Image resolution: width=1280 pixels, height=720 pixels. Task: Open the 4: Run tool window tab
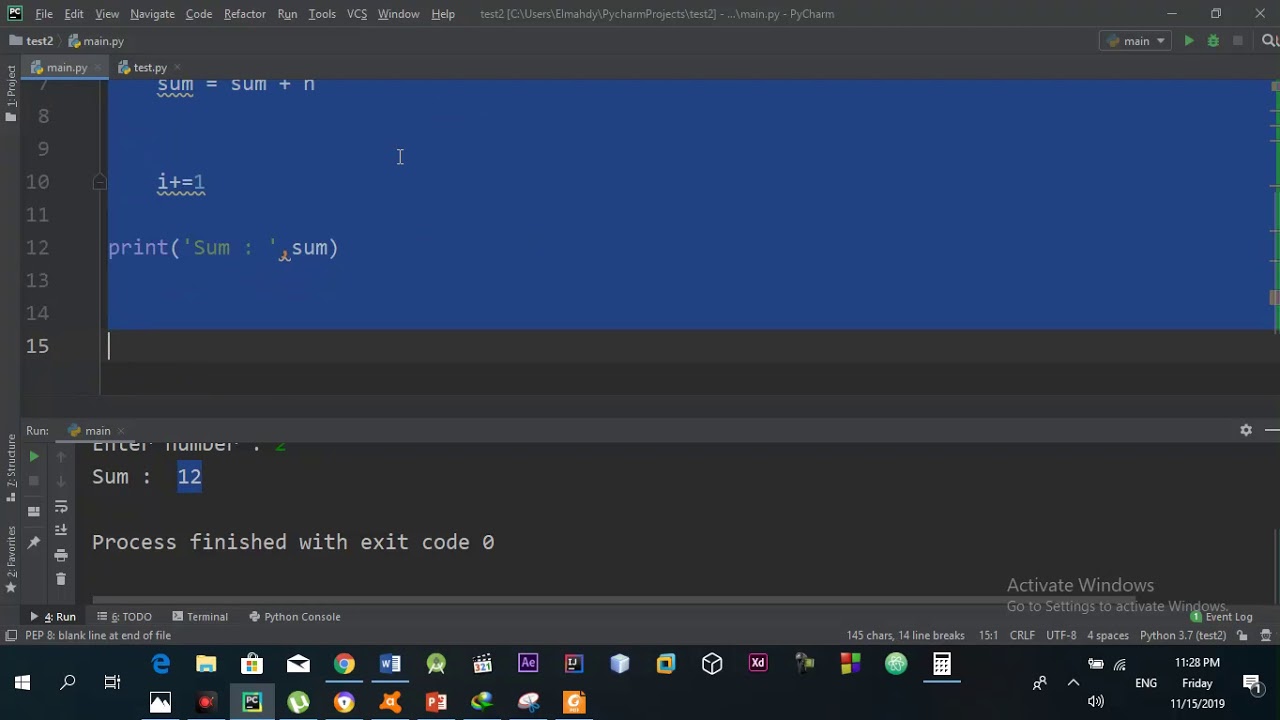54,617
